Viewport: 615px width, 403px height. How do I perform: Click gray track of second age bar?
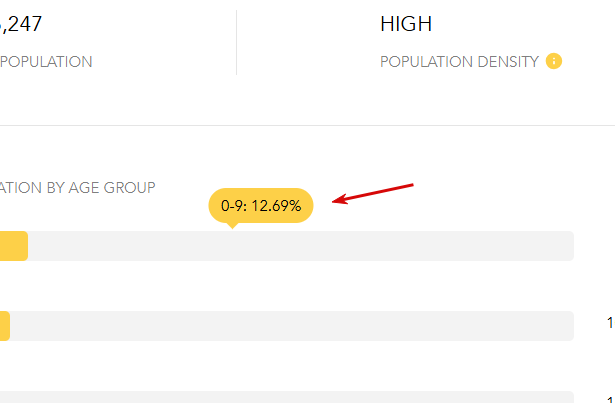(x=300, y=325)
